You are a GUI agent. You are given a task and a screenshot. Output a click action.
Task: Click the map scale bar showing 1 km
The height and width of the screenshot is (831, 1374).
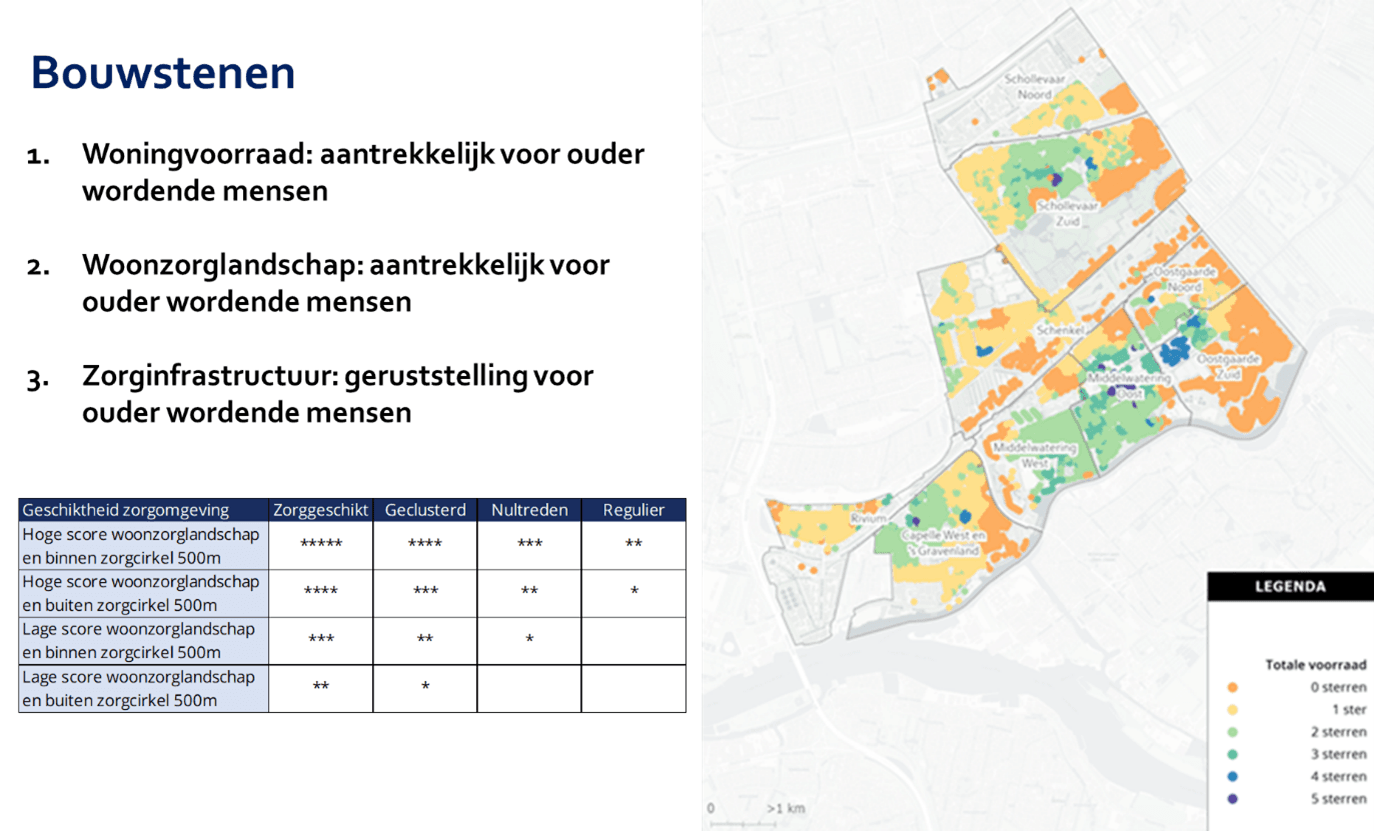pyautogui.click(x=757, y=808)
